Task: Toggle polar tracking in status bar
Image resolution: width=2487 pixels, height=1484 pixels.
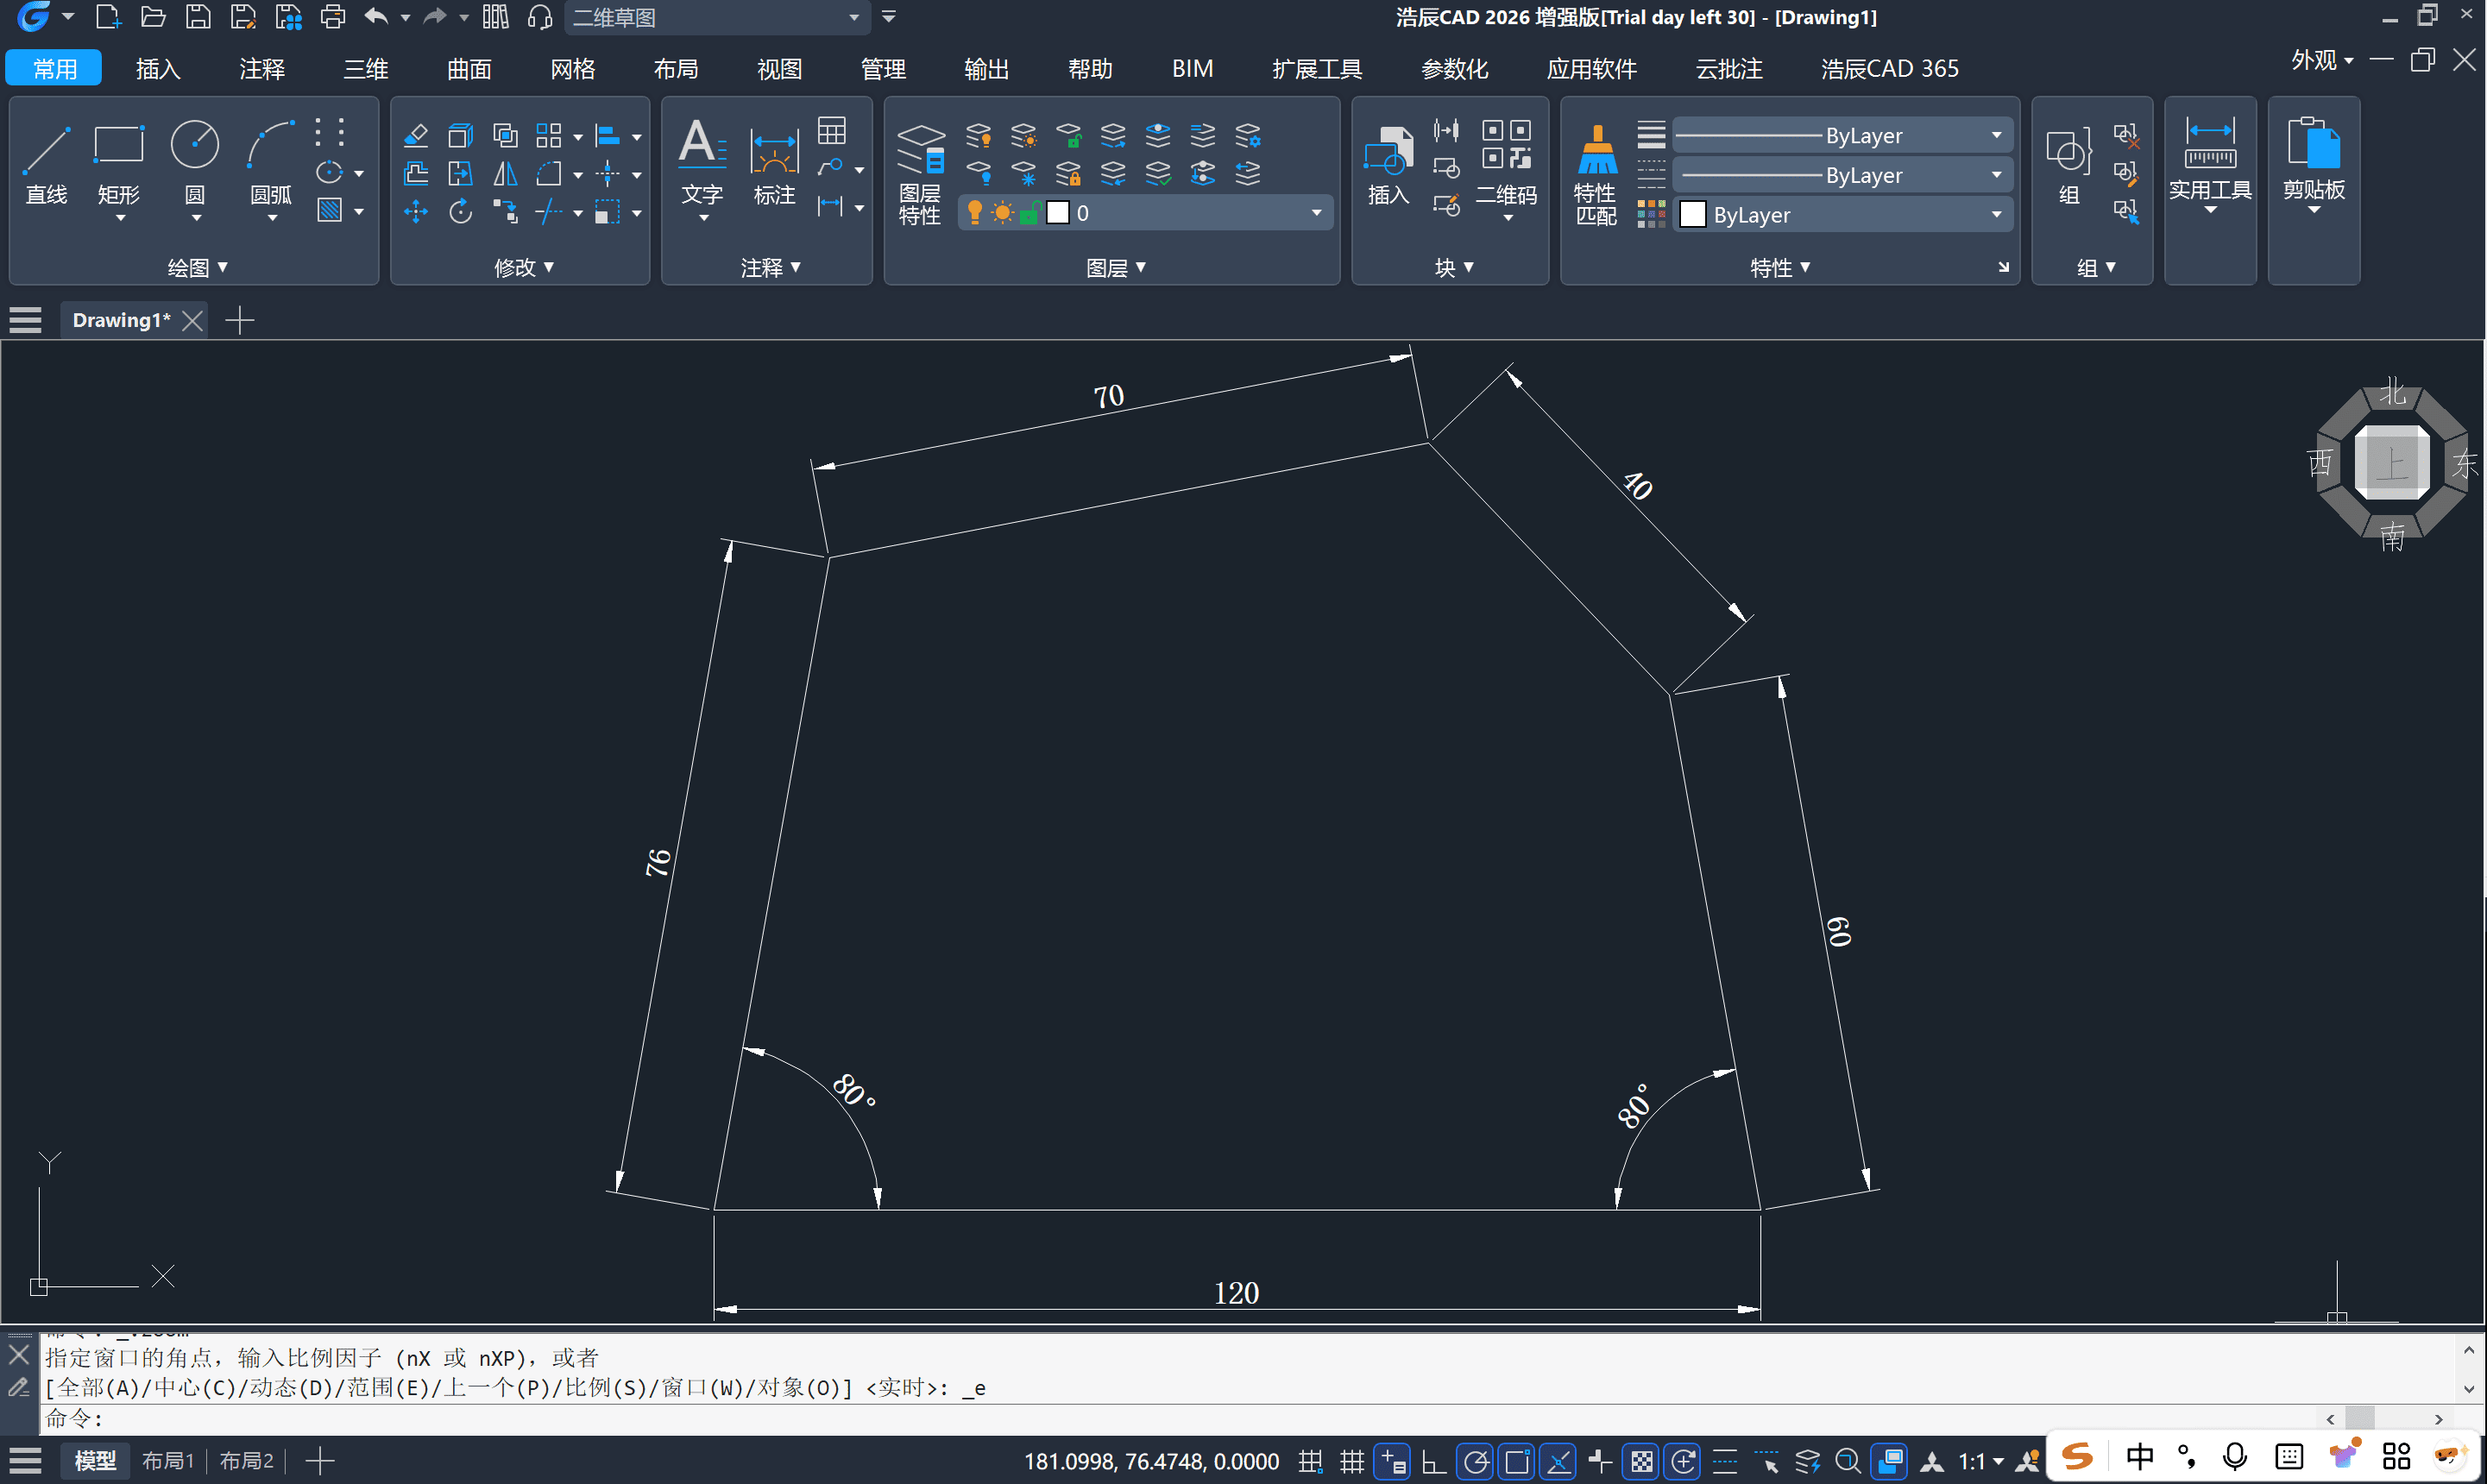Action: pyautogui.click(x=1475, y=1462)
